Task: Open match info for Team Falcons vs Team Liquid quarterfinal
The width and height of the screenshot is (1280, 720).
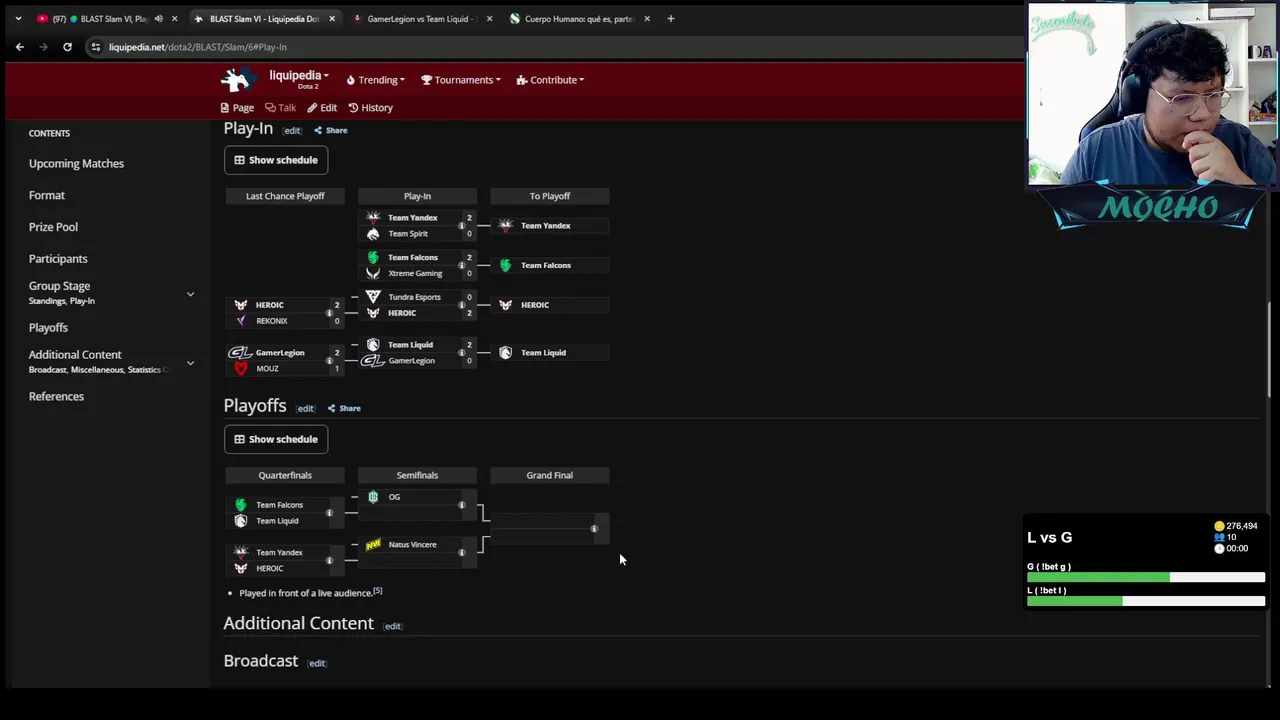Action: tap(329, 513)
